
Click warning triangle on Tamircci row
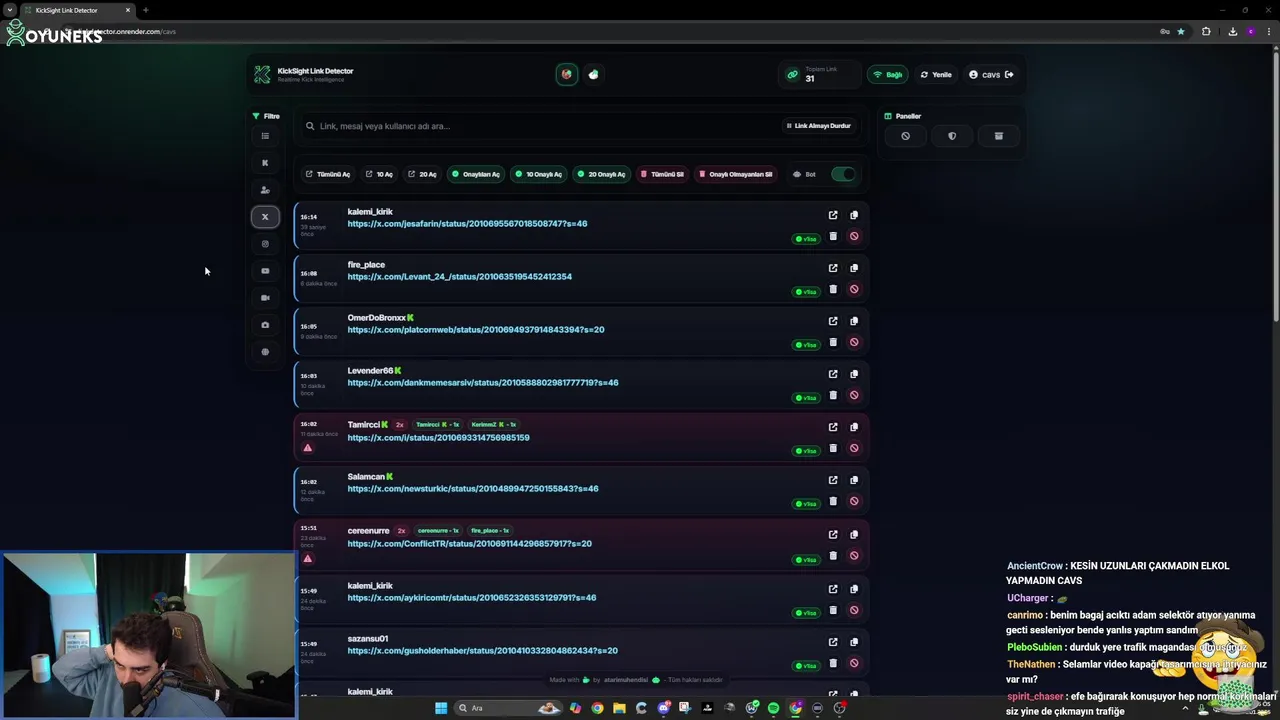pyautogui.click(x=308, y=448)
